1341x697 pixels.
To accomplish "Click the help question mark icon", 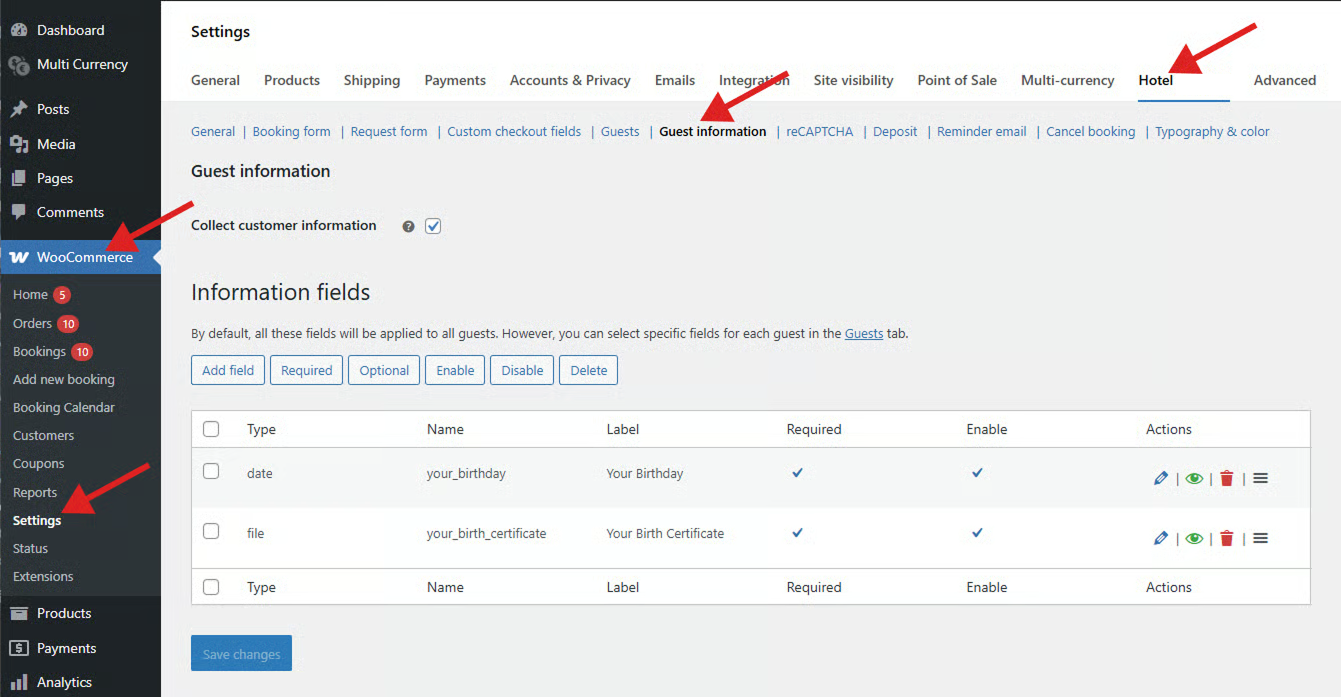I will coord(408,227).
